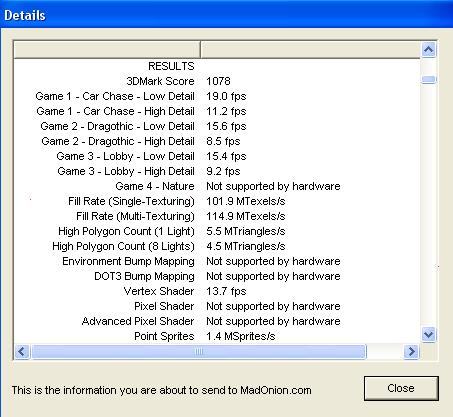Click the Close button

[x=401, y=388]
